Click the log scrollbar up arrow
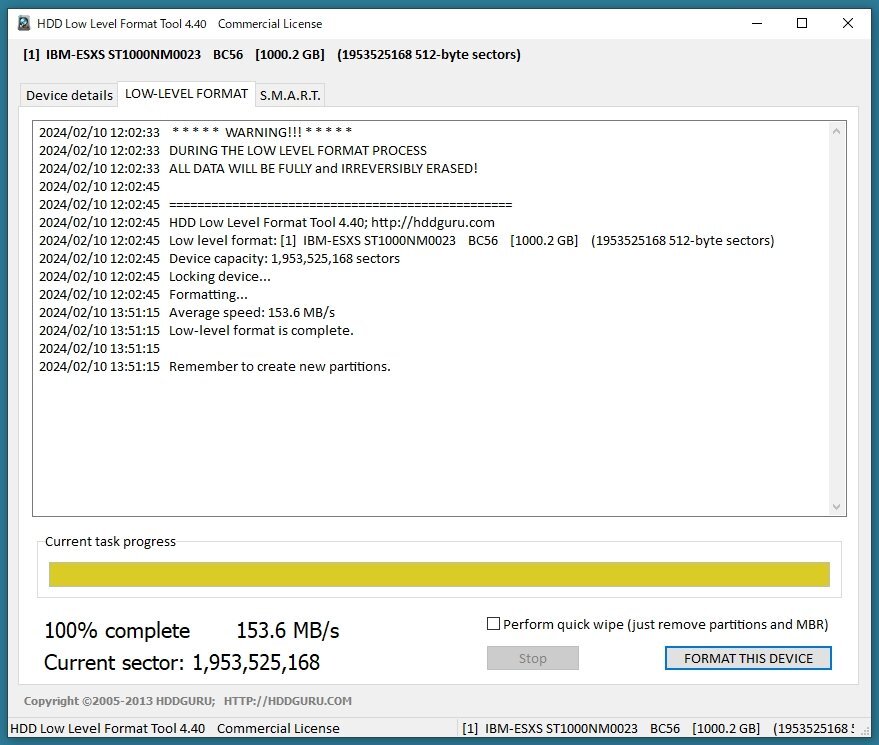879x745 pixels. (x=837, y=131)
